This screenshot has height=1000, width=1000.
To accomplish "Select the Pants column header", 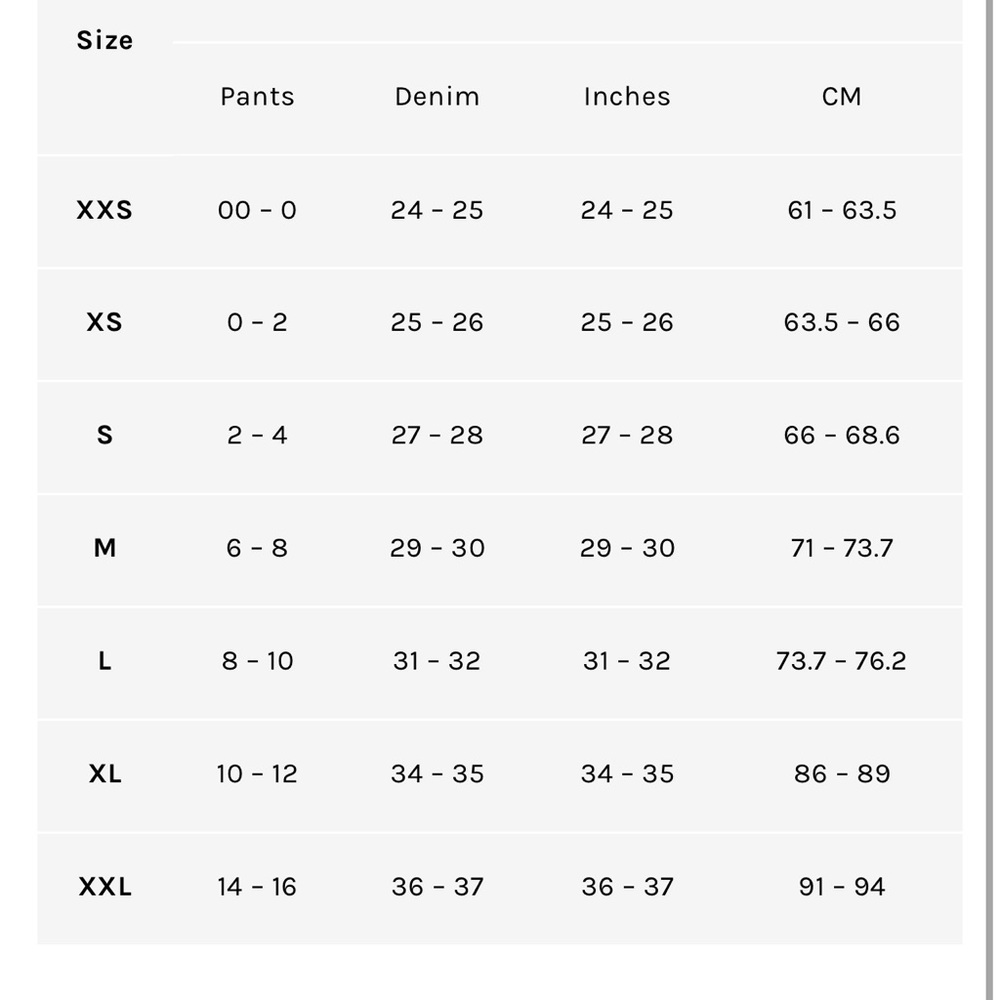I will [x=257, y=97].
